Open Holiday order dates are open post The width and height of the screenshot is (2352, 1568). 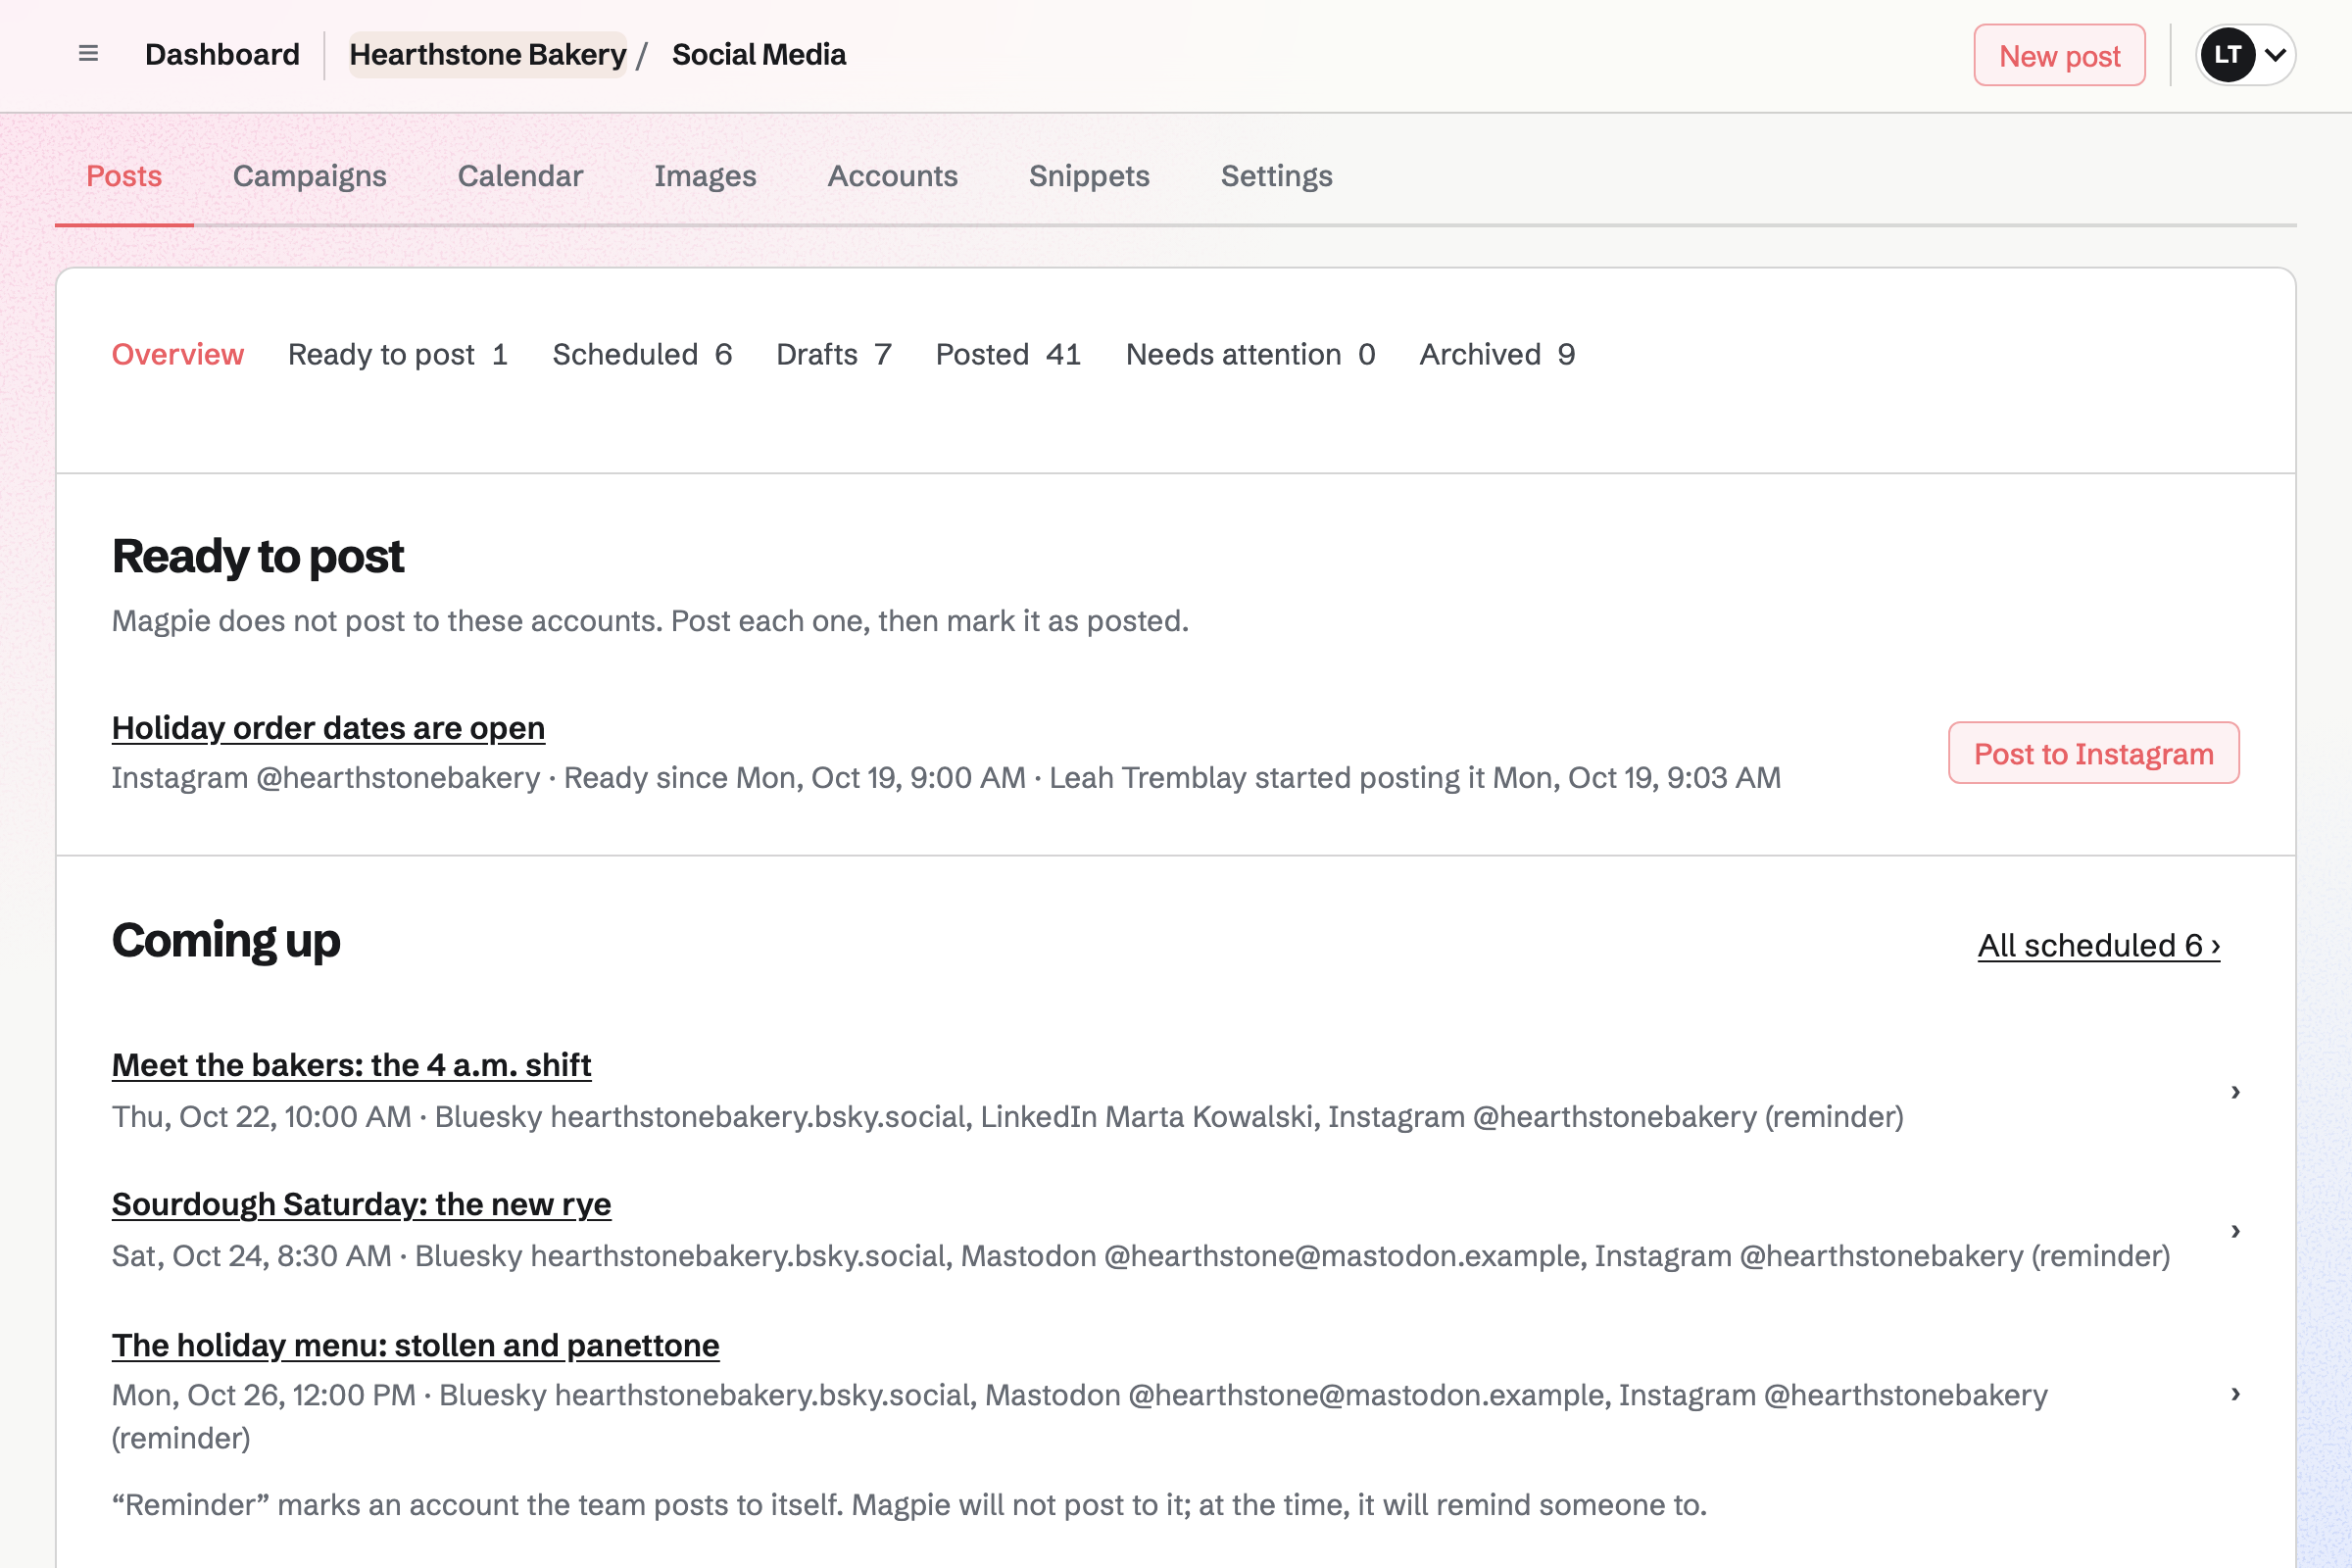coord(328,728)
